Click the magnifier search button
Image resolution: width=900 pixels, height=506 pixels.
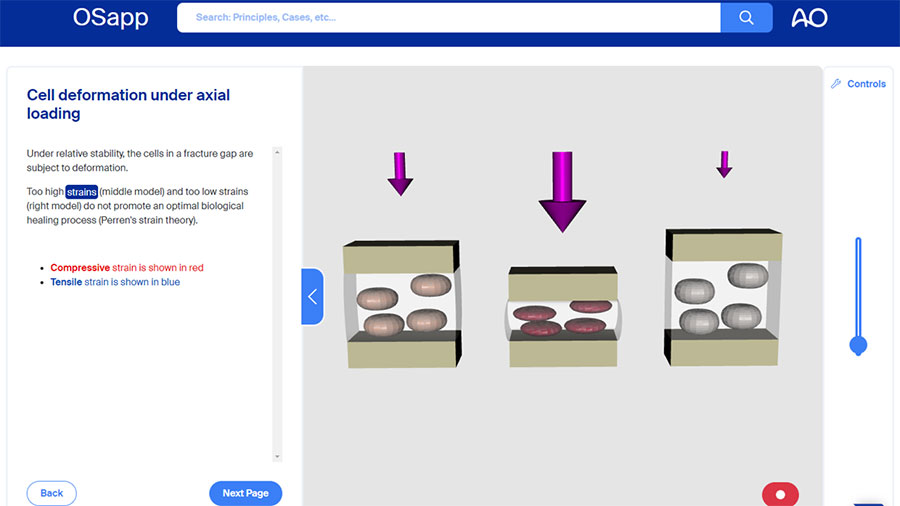[x=746, y=17]
